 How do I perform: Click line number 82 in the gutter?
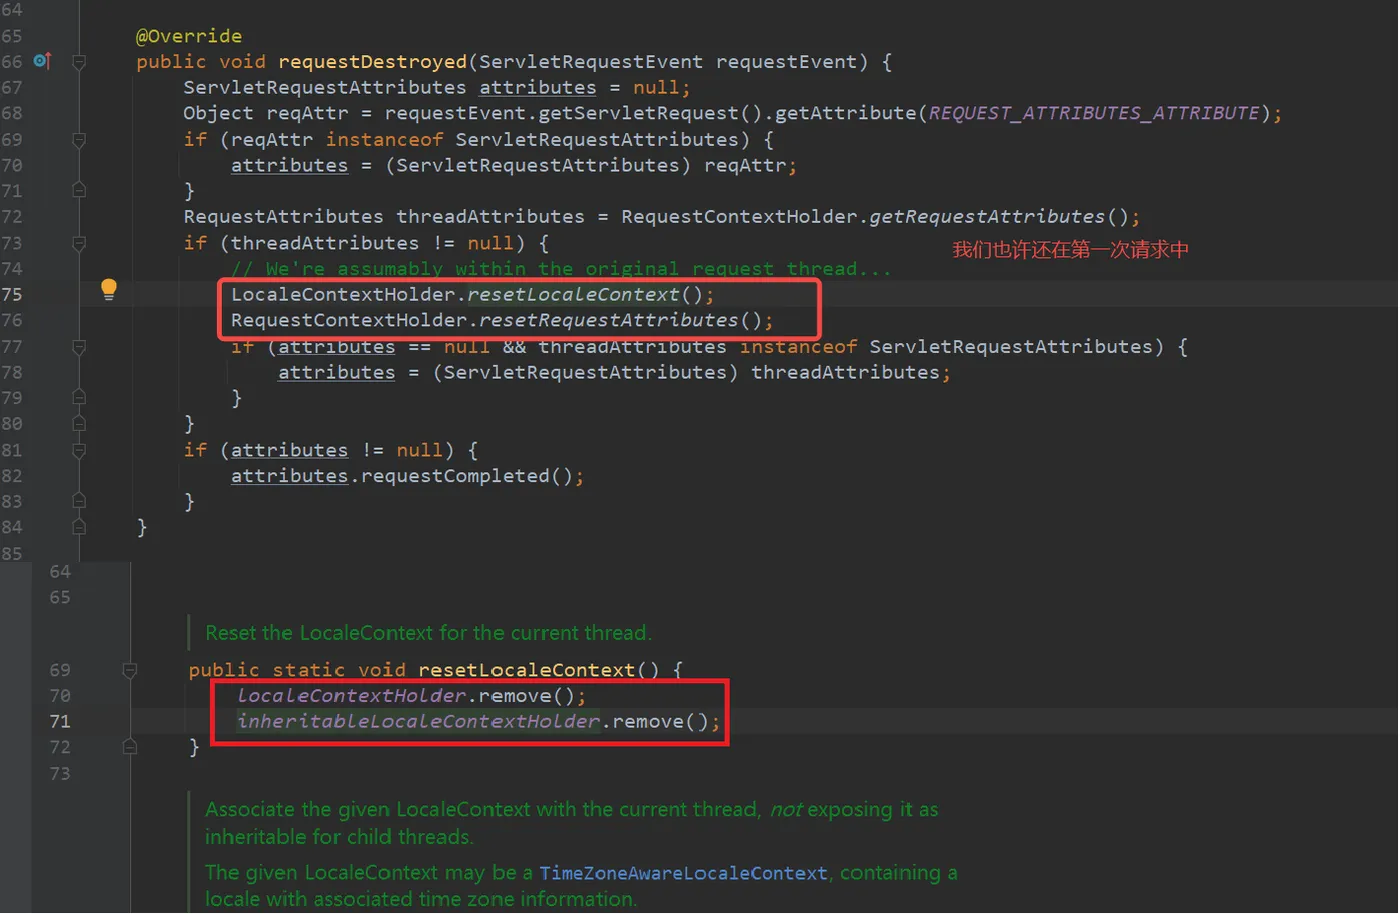(12, 476)
